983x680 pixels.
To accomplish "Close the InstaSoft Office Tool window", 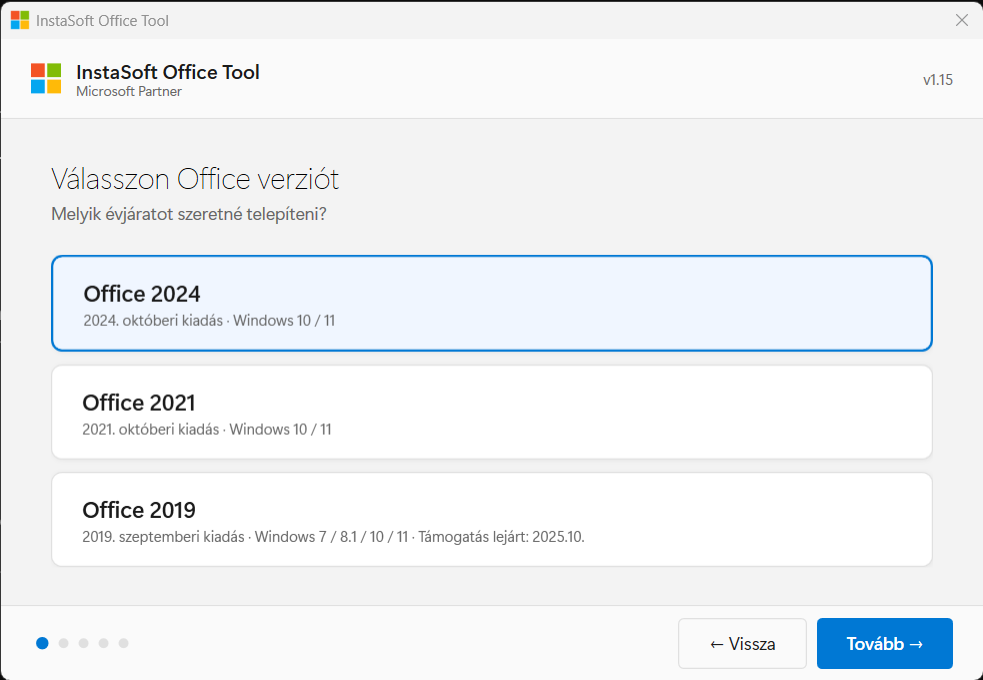I will [961, 20].
